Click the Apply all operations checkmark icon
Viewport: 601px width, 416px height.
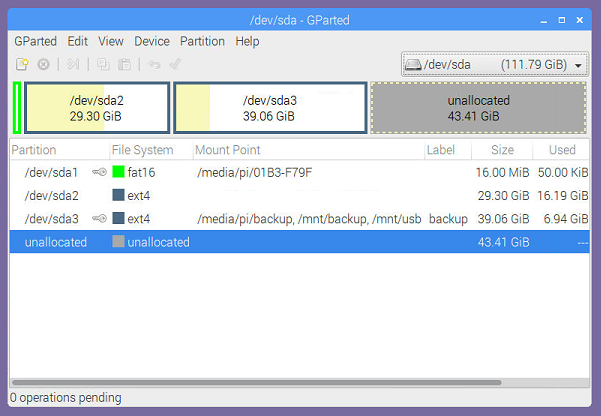[x=175, y=64]
